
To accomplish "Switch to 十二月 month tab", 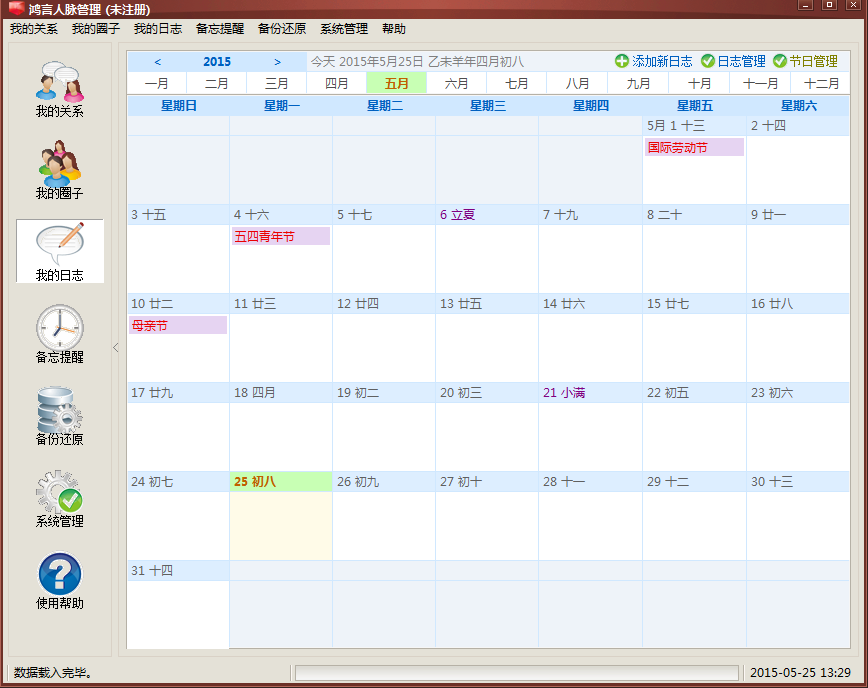I will [x=821, y=84].
